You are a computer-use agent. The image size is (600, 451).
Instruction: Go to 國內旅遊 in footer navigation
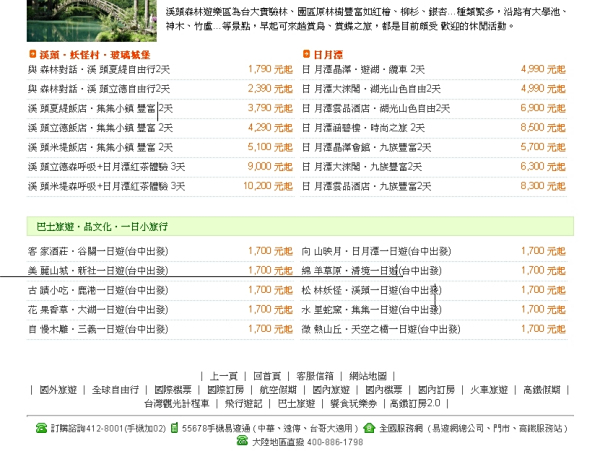tap(331, 390)
